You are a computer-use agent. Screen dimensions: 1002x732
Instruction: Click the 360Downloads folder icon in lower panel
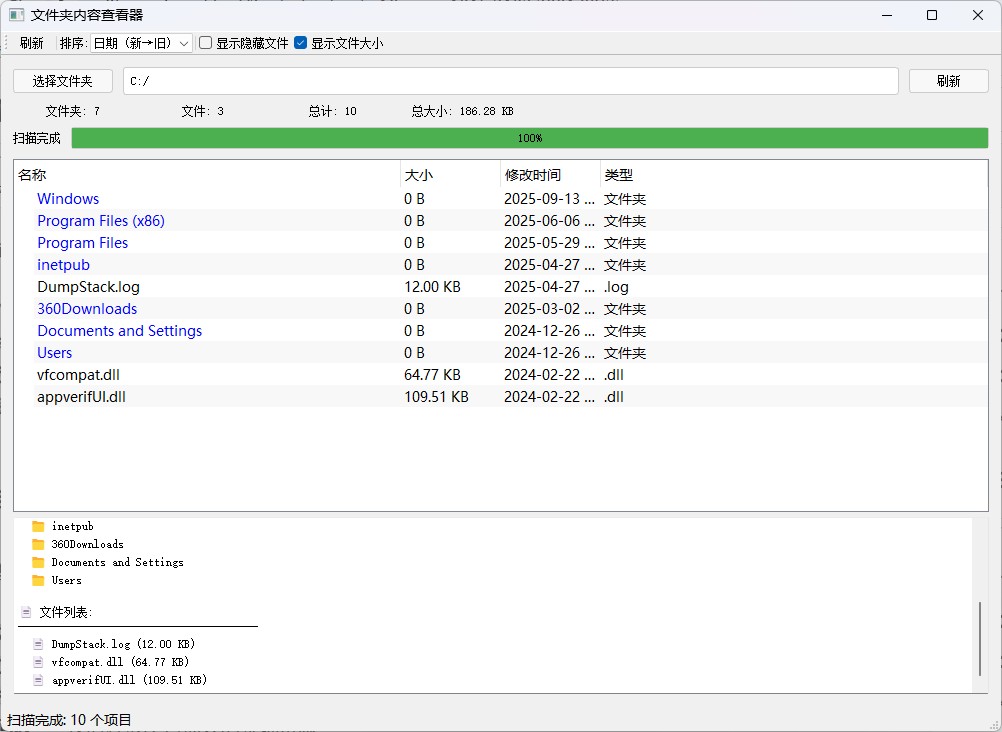(x=38, y=544)
